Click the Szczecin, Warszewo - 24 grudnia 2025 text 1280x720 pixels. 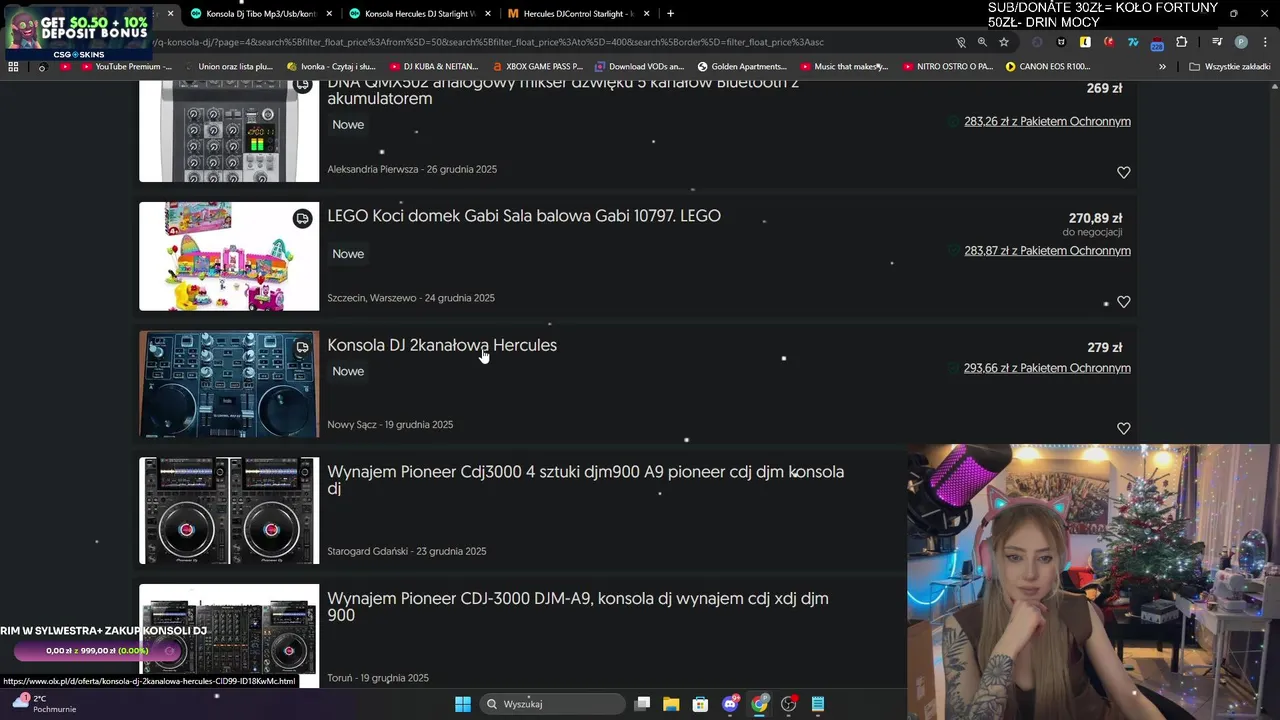[411, 298]
